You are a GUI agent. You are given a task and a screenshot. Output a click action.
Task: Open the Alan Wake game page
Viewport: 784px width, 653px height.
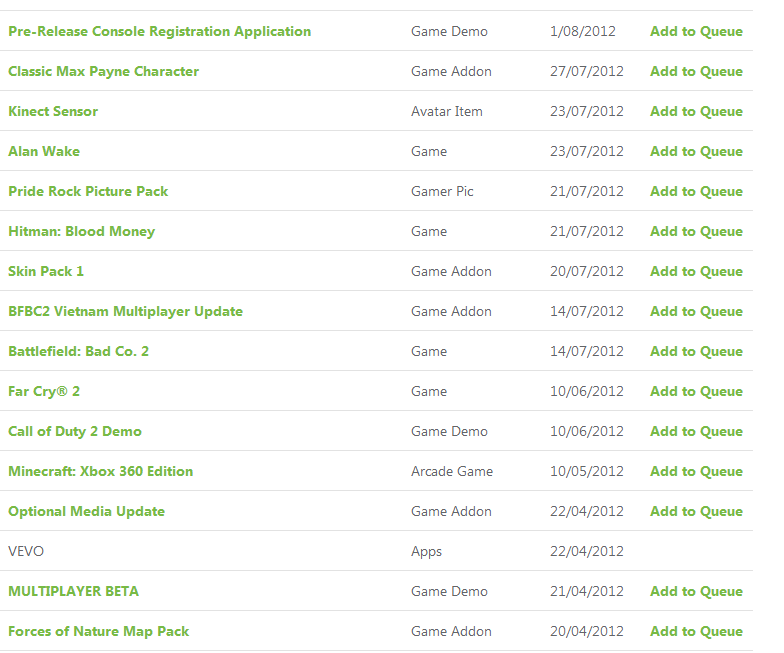44,152
